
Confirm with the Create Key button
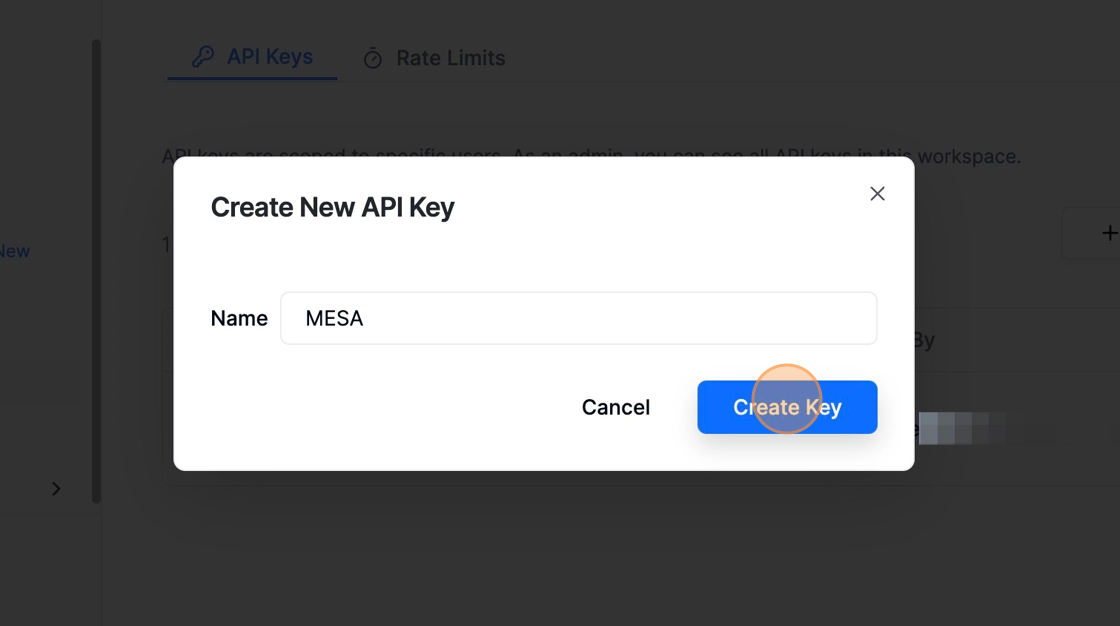click(787, 407)
